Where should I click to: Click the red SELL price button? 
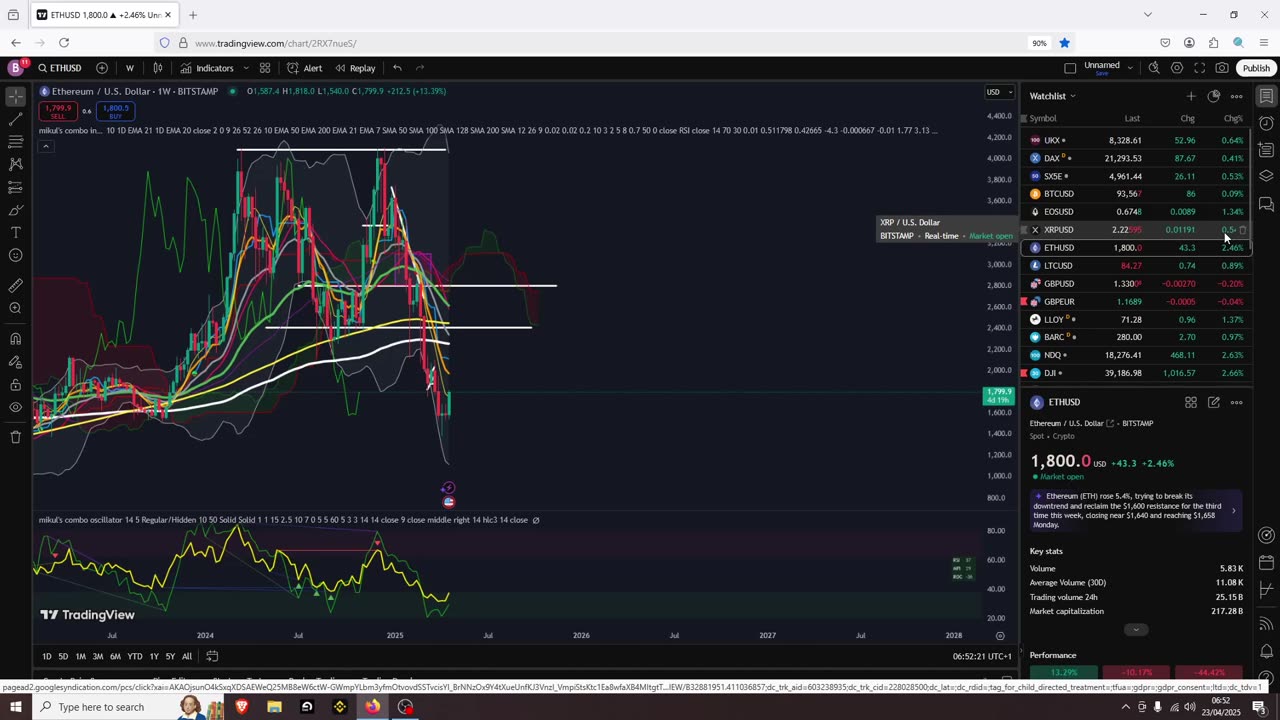pyautogui.click(x=58, y=111)
